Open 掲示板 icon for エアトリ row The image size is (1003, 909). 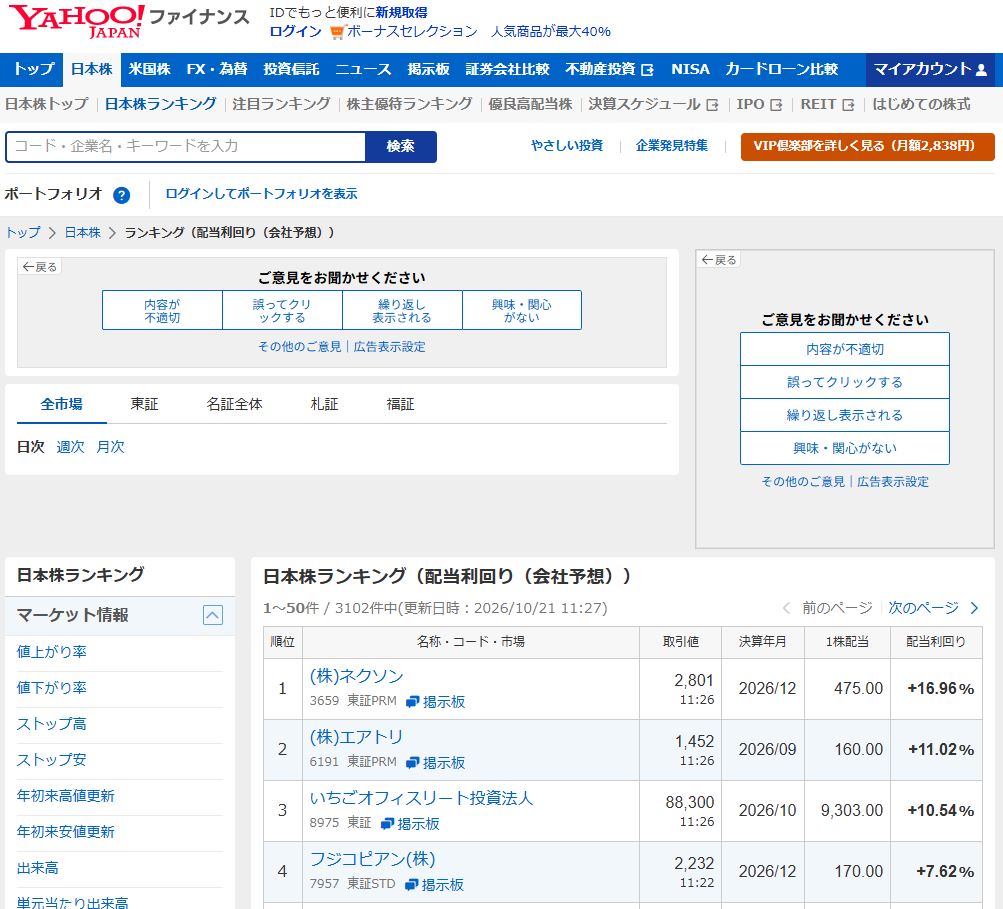click(x=413, y=763)
